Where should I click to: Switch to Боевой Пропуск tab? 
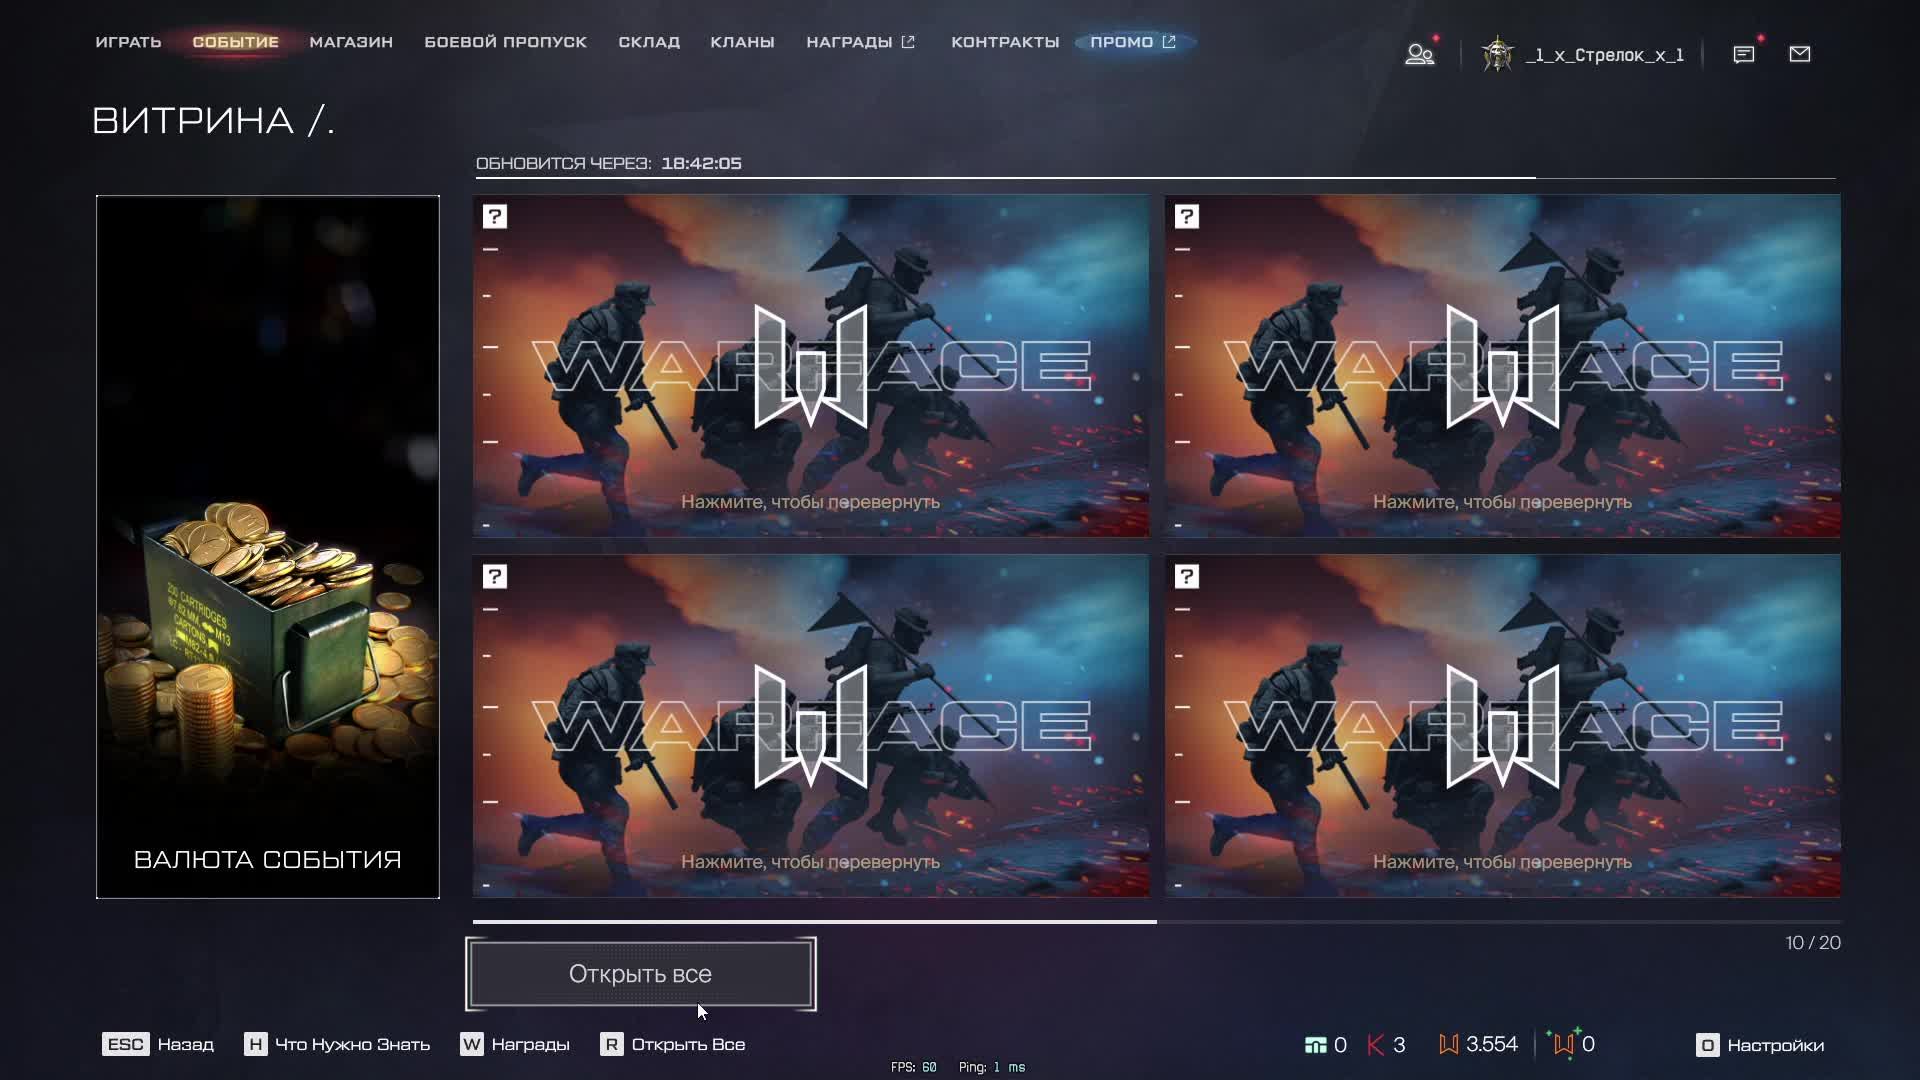(x=505, y=42)
